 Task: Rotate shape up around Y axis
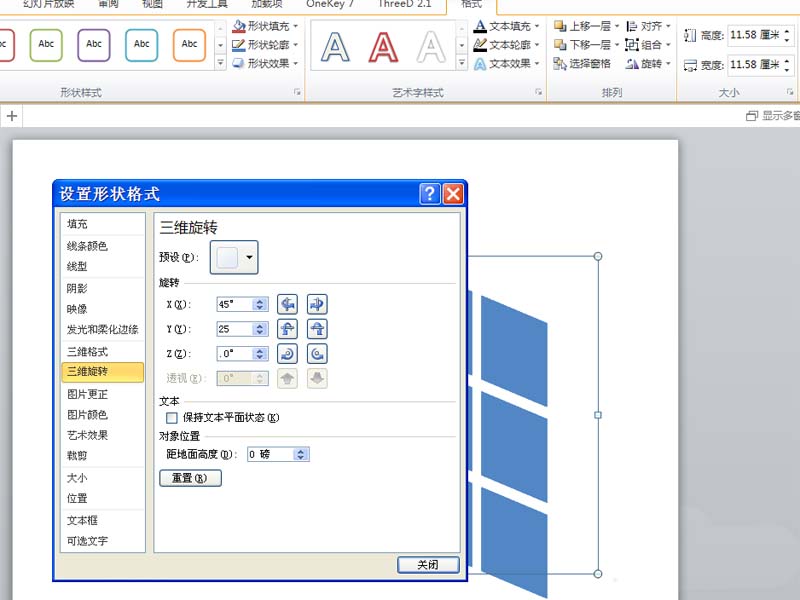[x=288, y=328]
